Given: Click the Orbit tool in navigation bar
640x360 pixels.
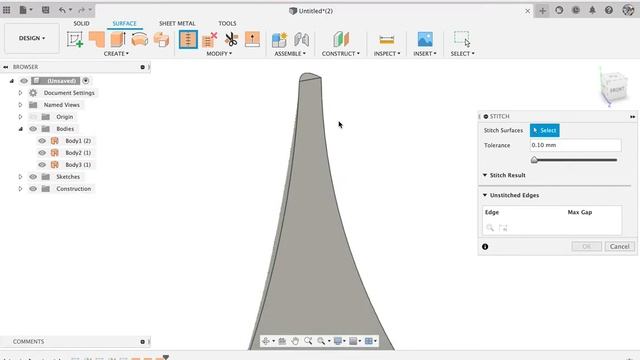Looking at the screenshot, I should (x=266, y=341).
